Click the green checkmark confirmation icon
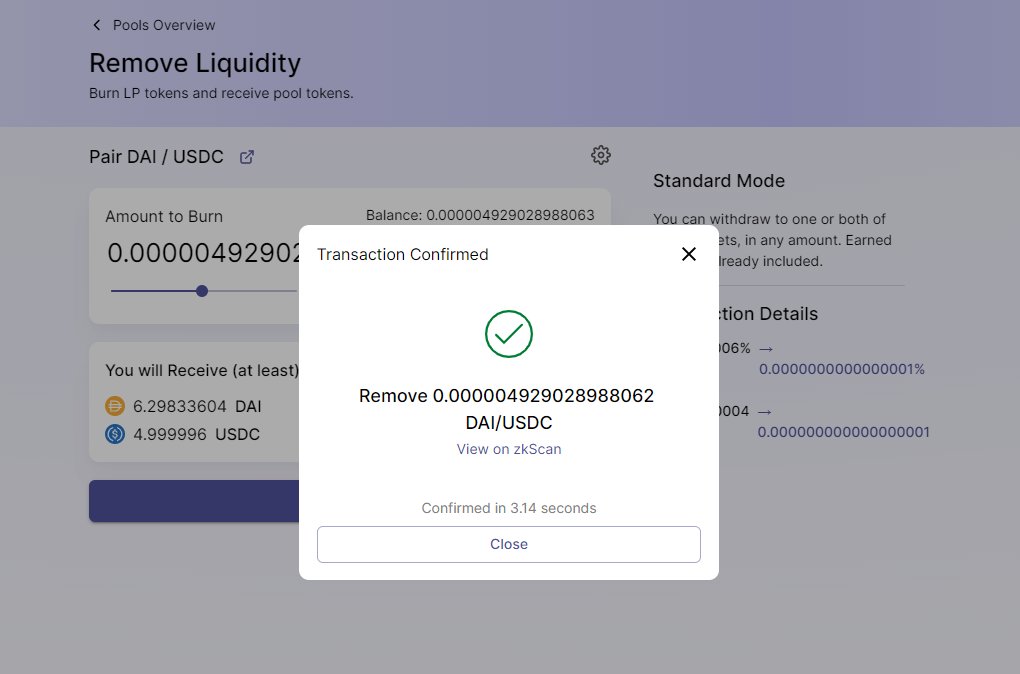This screenshot has height=674, width=1020. pos(509,334)
